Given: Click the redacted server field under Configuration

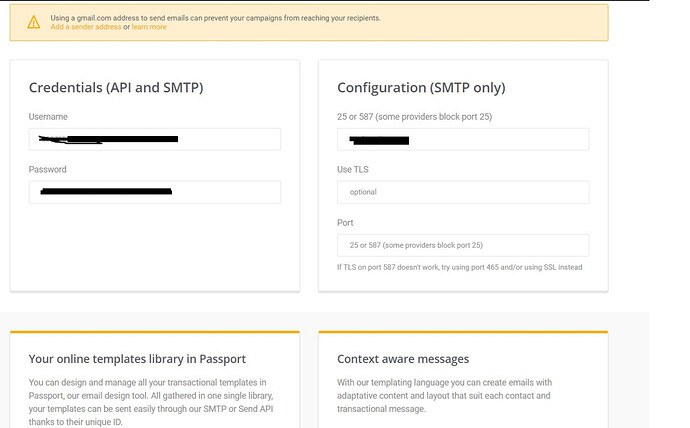Looking at the screenshot, I should (463, 139).
